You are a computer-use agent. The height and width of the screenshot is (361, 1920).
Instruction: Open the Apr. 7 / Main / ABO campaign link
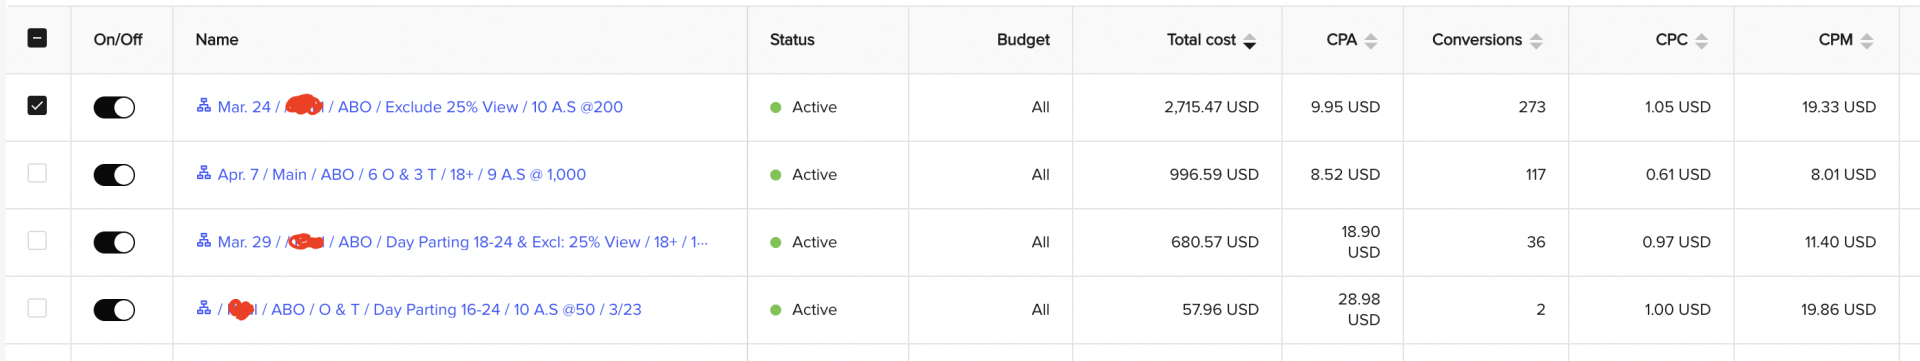pos(402,174)
